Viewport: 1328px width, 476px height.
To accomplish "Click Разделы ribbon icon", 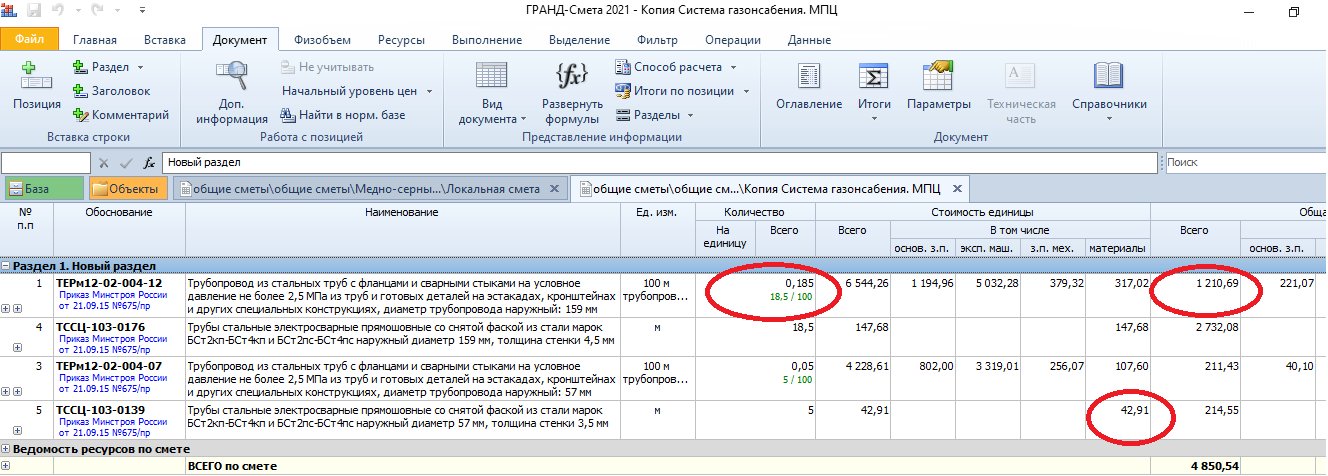I will pos(622,115).
